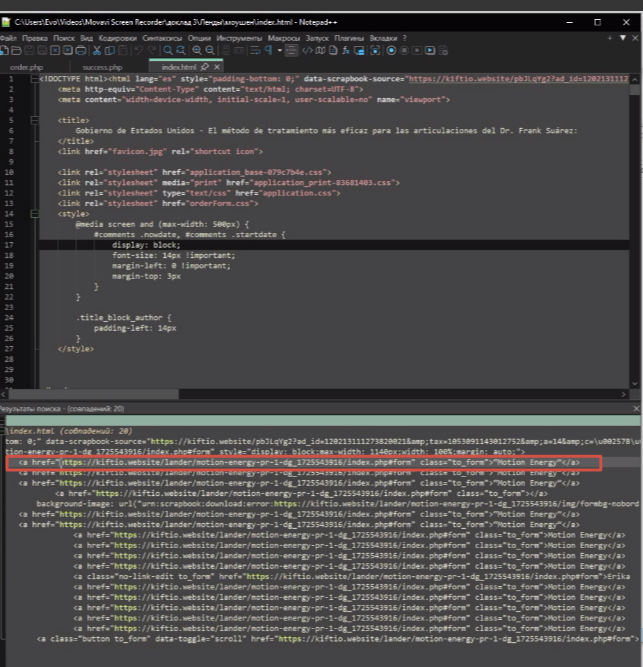Click the Close document toolbar icon
This screenshot has height=667, width=643.
[56, 49]
